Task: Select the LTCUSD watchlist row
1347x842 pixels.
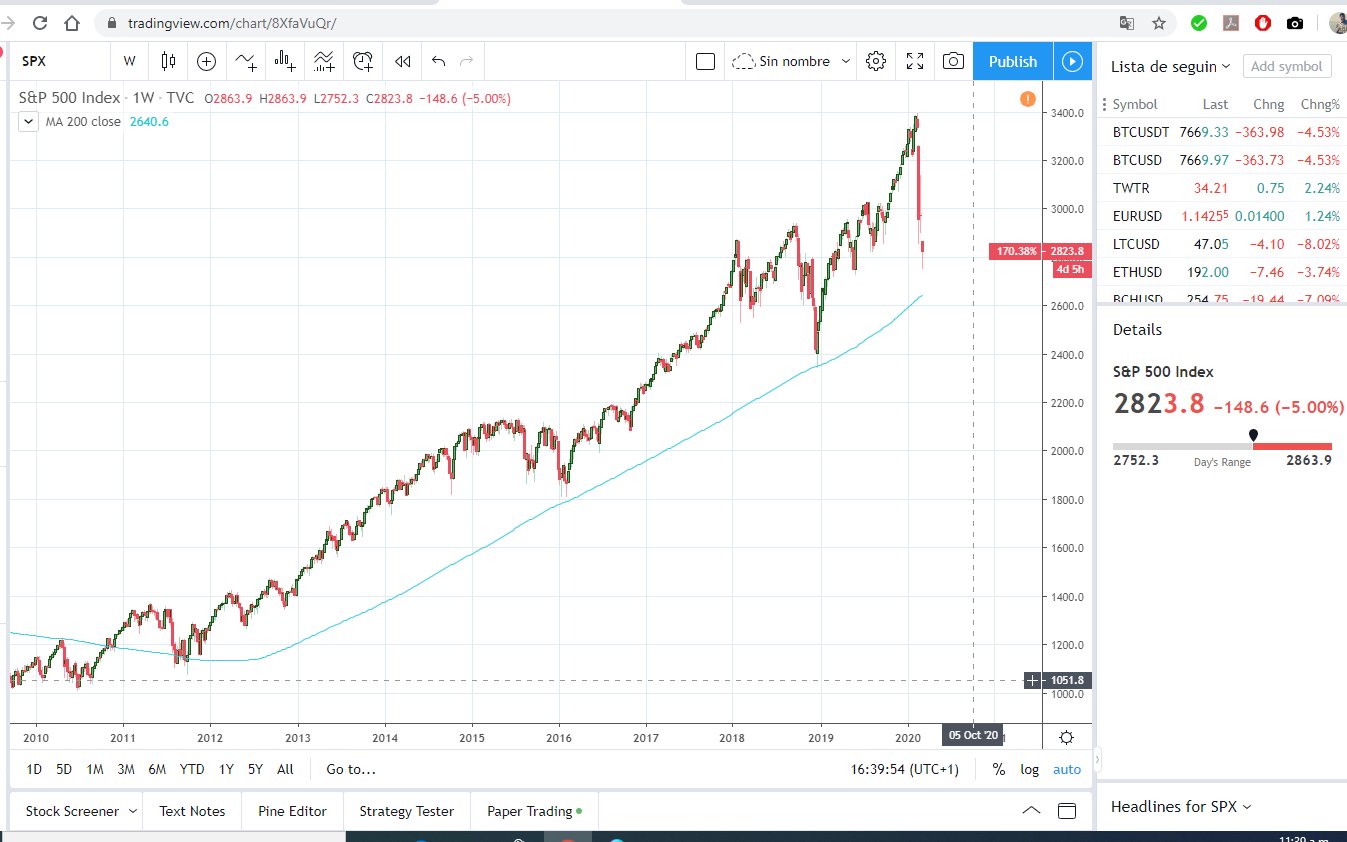Action: (x=1222, y=244)
